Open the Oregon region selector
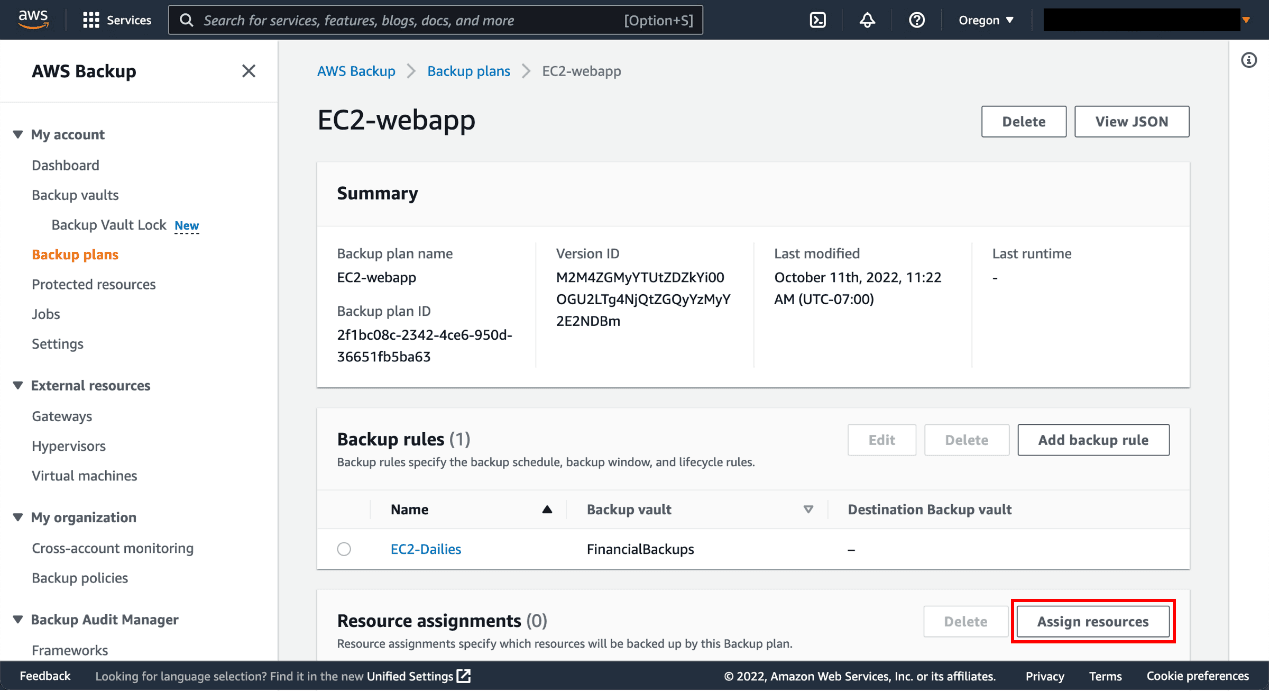The image size is (1269, 691). click(985, 19)
